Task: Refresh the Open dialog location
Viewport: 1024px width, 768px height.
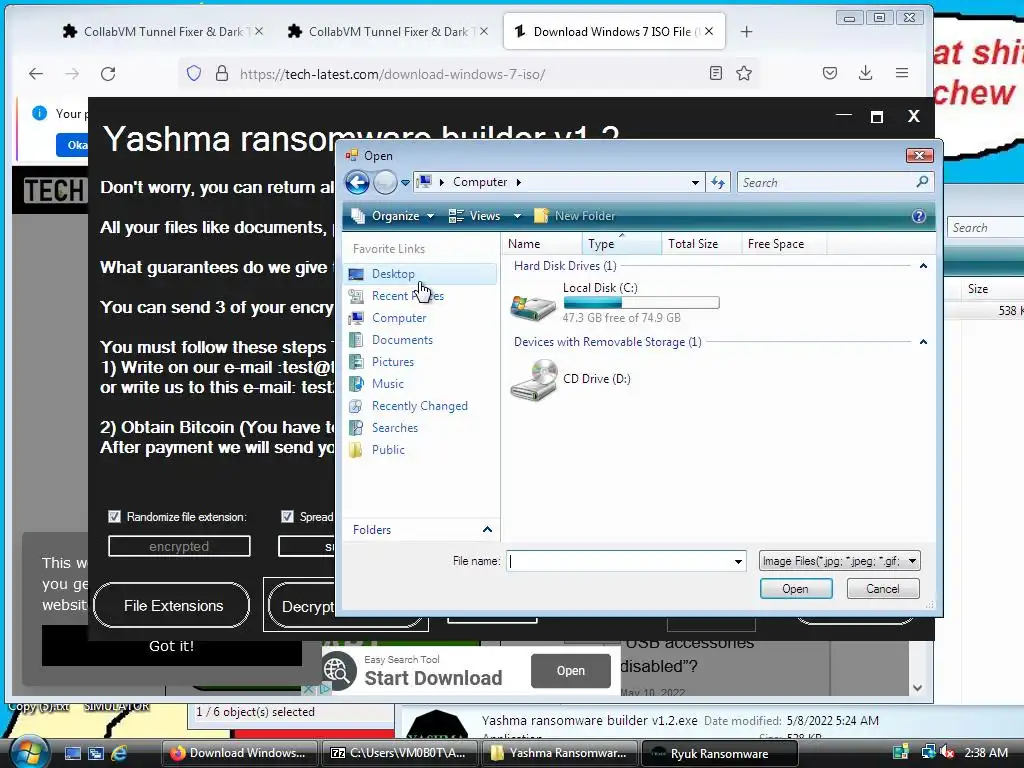Action: (718, 182)
